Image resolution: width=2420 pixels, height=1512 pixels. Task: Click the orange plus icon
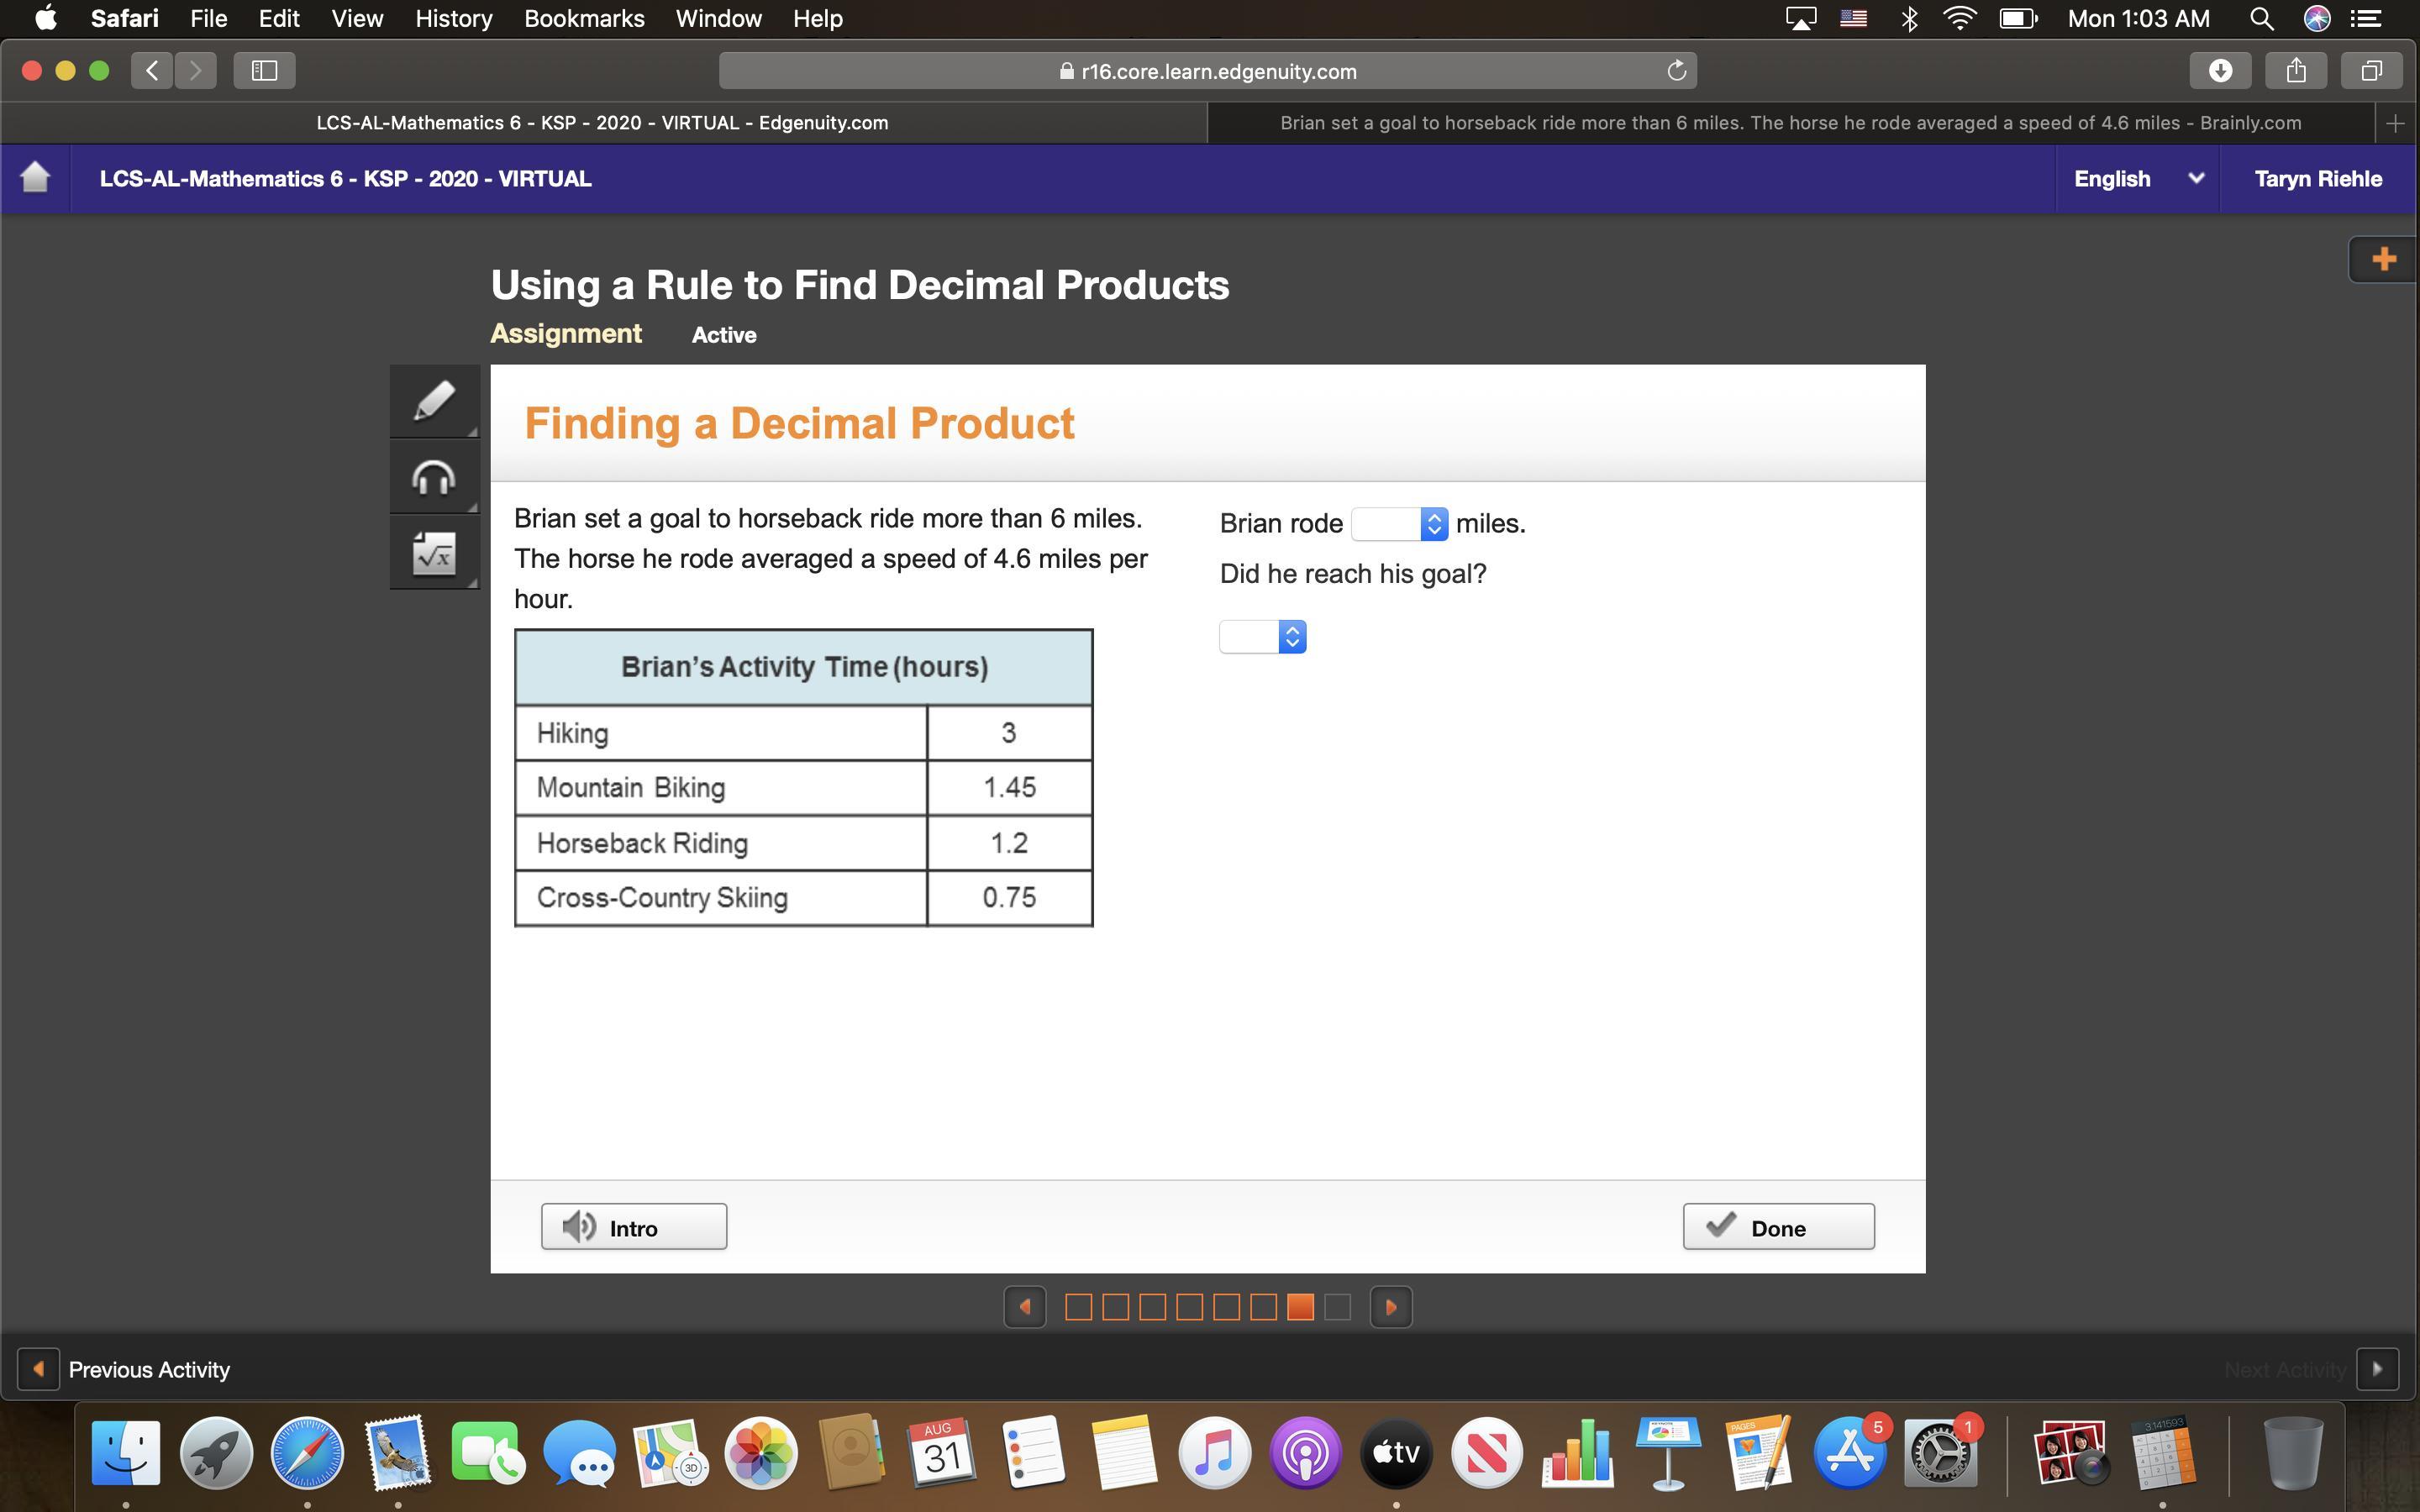2383,260
